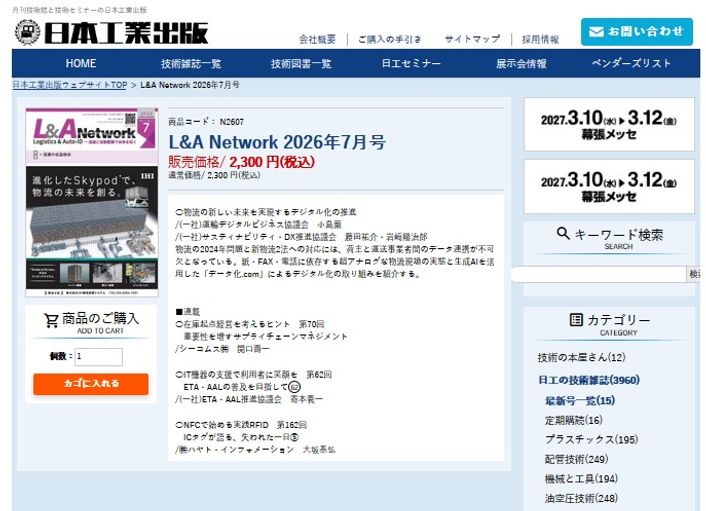Open 最新号一覧(15) category
This screenshot has width=706, height=511.
click(x=580, y=401)
